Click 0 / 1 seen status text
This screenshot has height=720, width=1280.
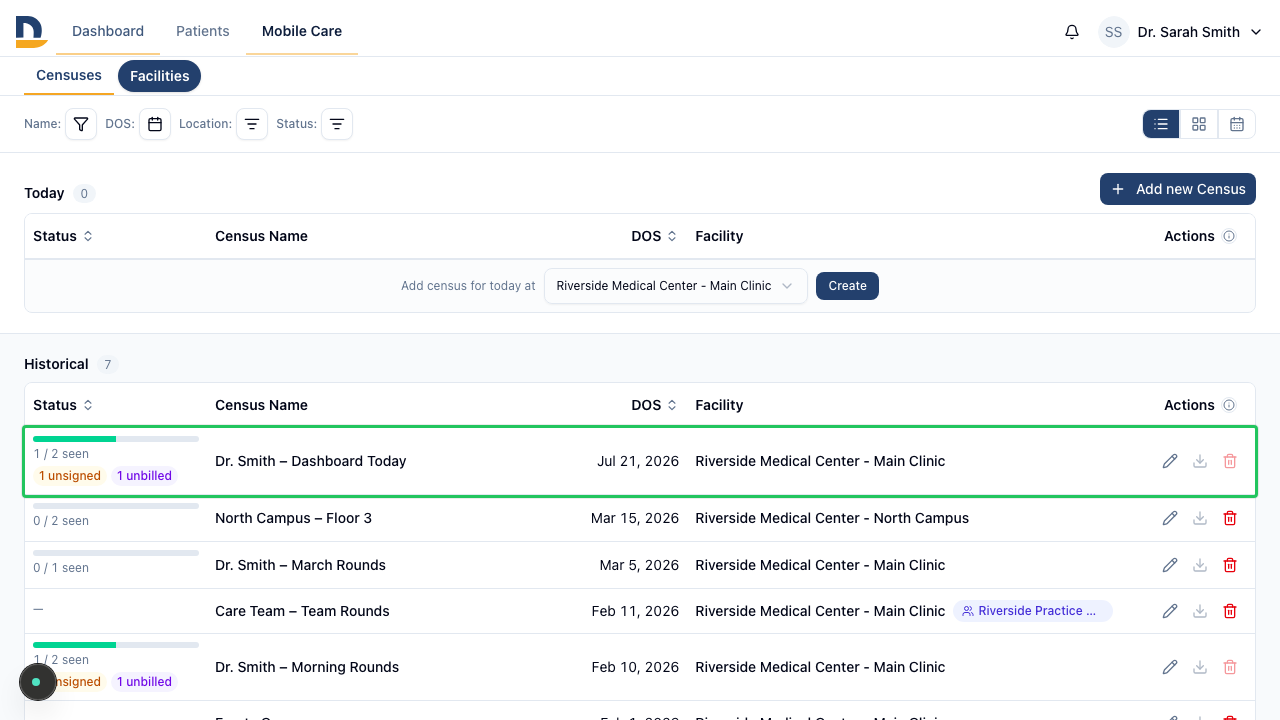click(x=61, y=568)
